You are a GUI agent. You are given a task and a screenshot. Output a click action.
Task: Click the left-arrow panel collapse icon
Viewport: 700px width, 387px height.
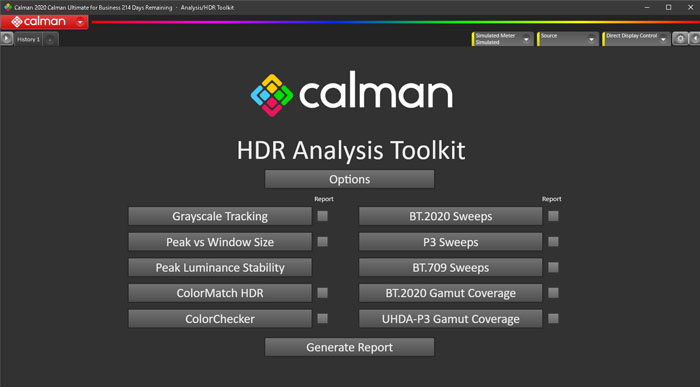coord(695,39)
